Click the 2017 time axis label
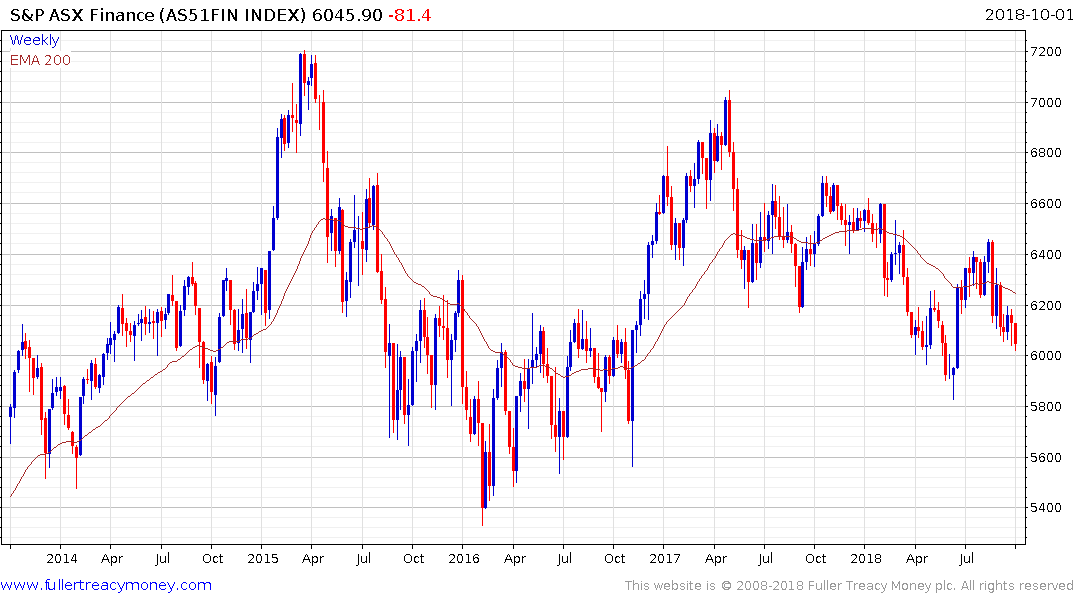The height and width of the screenshot is (600, 1075). (x=664, y=558)
